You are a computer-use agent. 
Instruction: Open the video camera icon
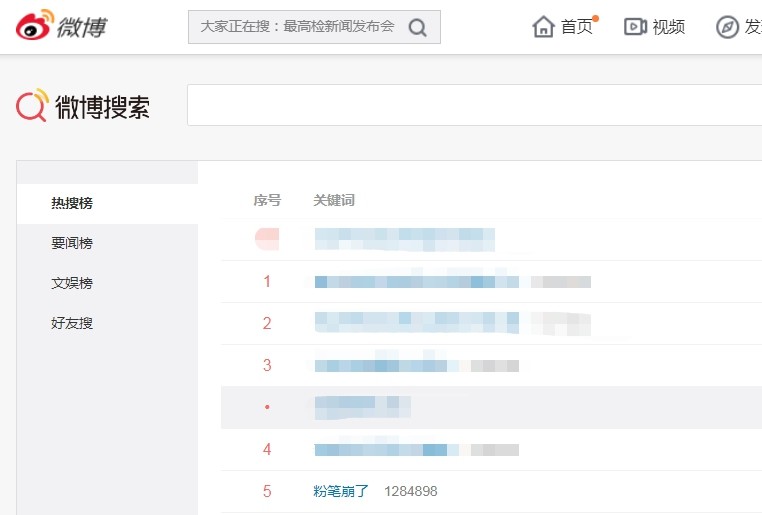635,27
